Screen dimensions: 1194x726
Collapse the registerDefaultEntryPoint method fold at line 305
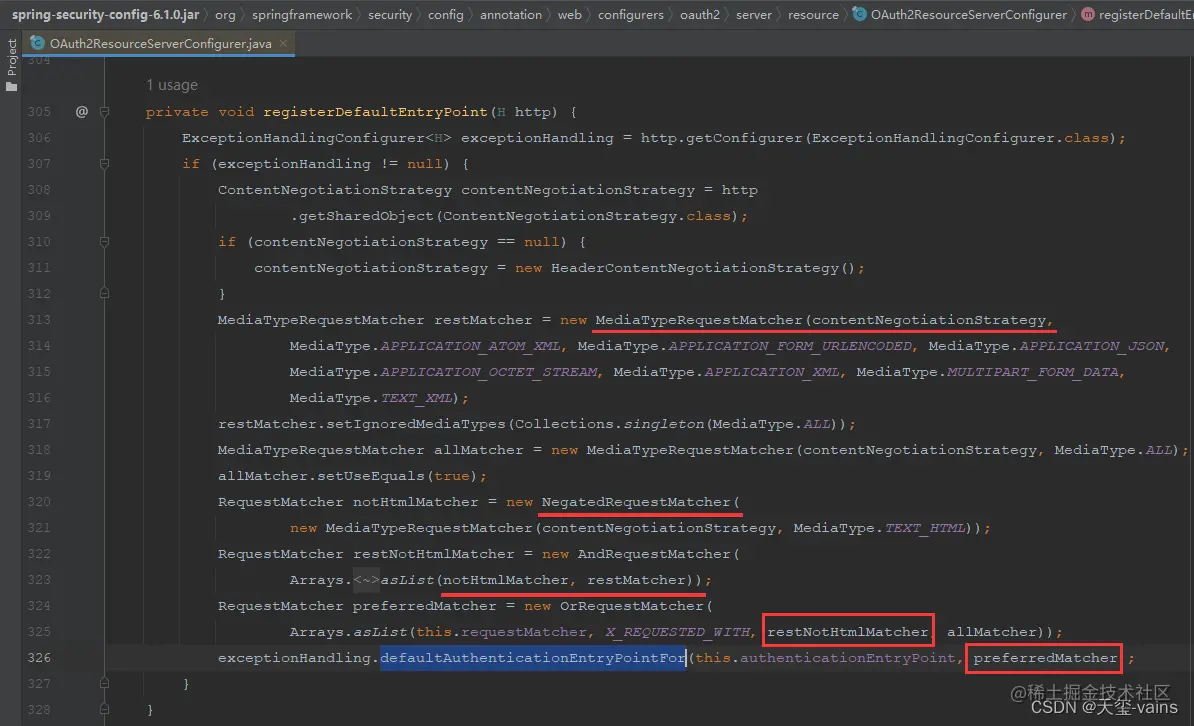click(104, 112)
